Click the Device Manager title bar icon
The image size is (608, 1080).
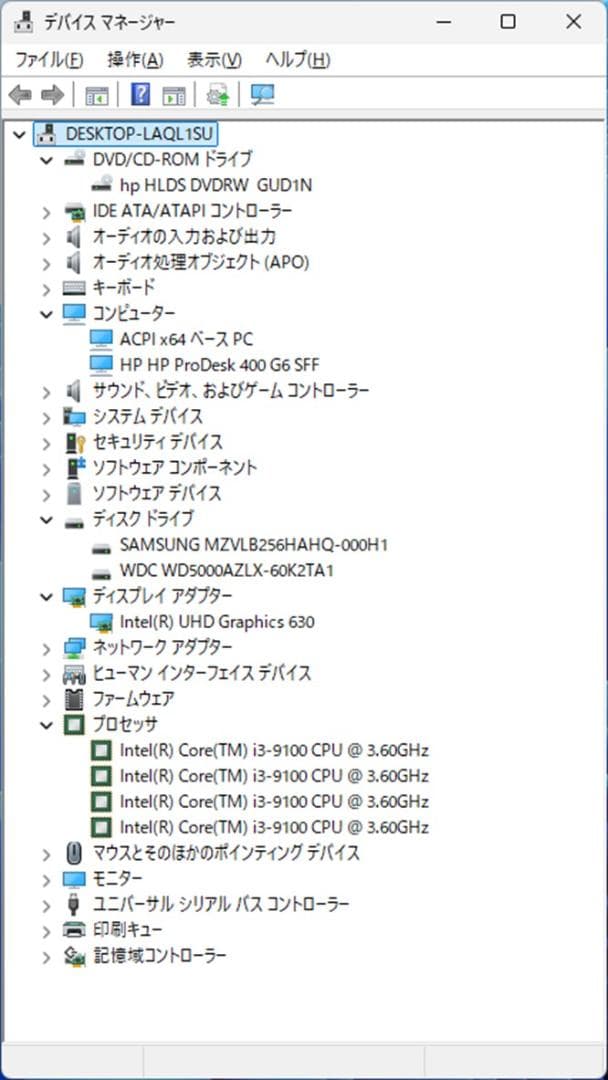pyautogui.click(x=24, y=22)
